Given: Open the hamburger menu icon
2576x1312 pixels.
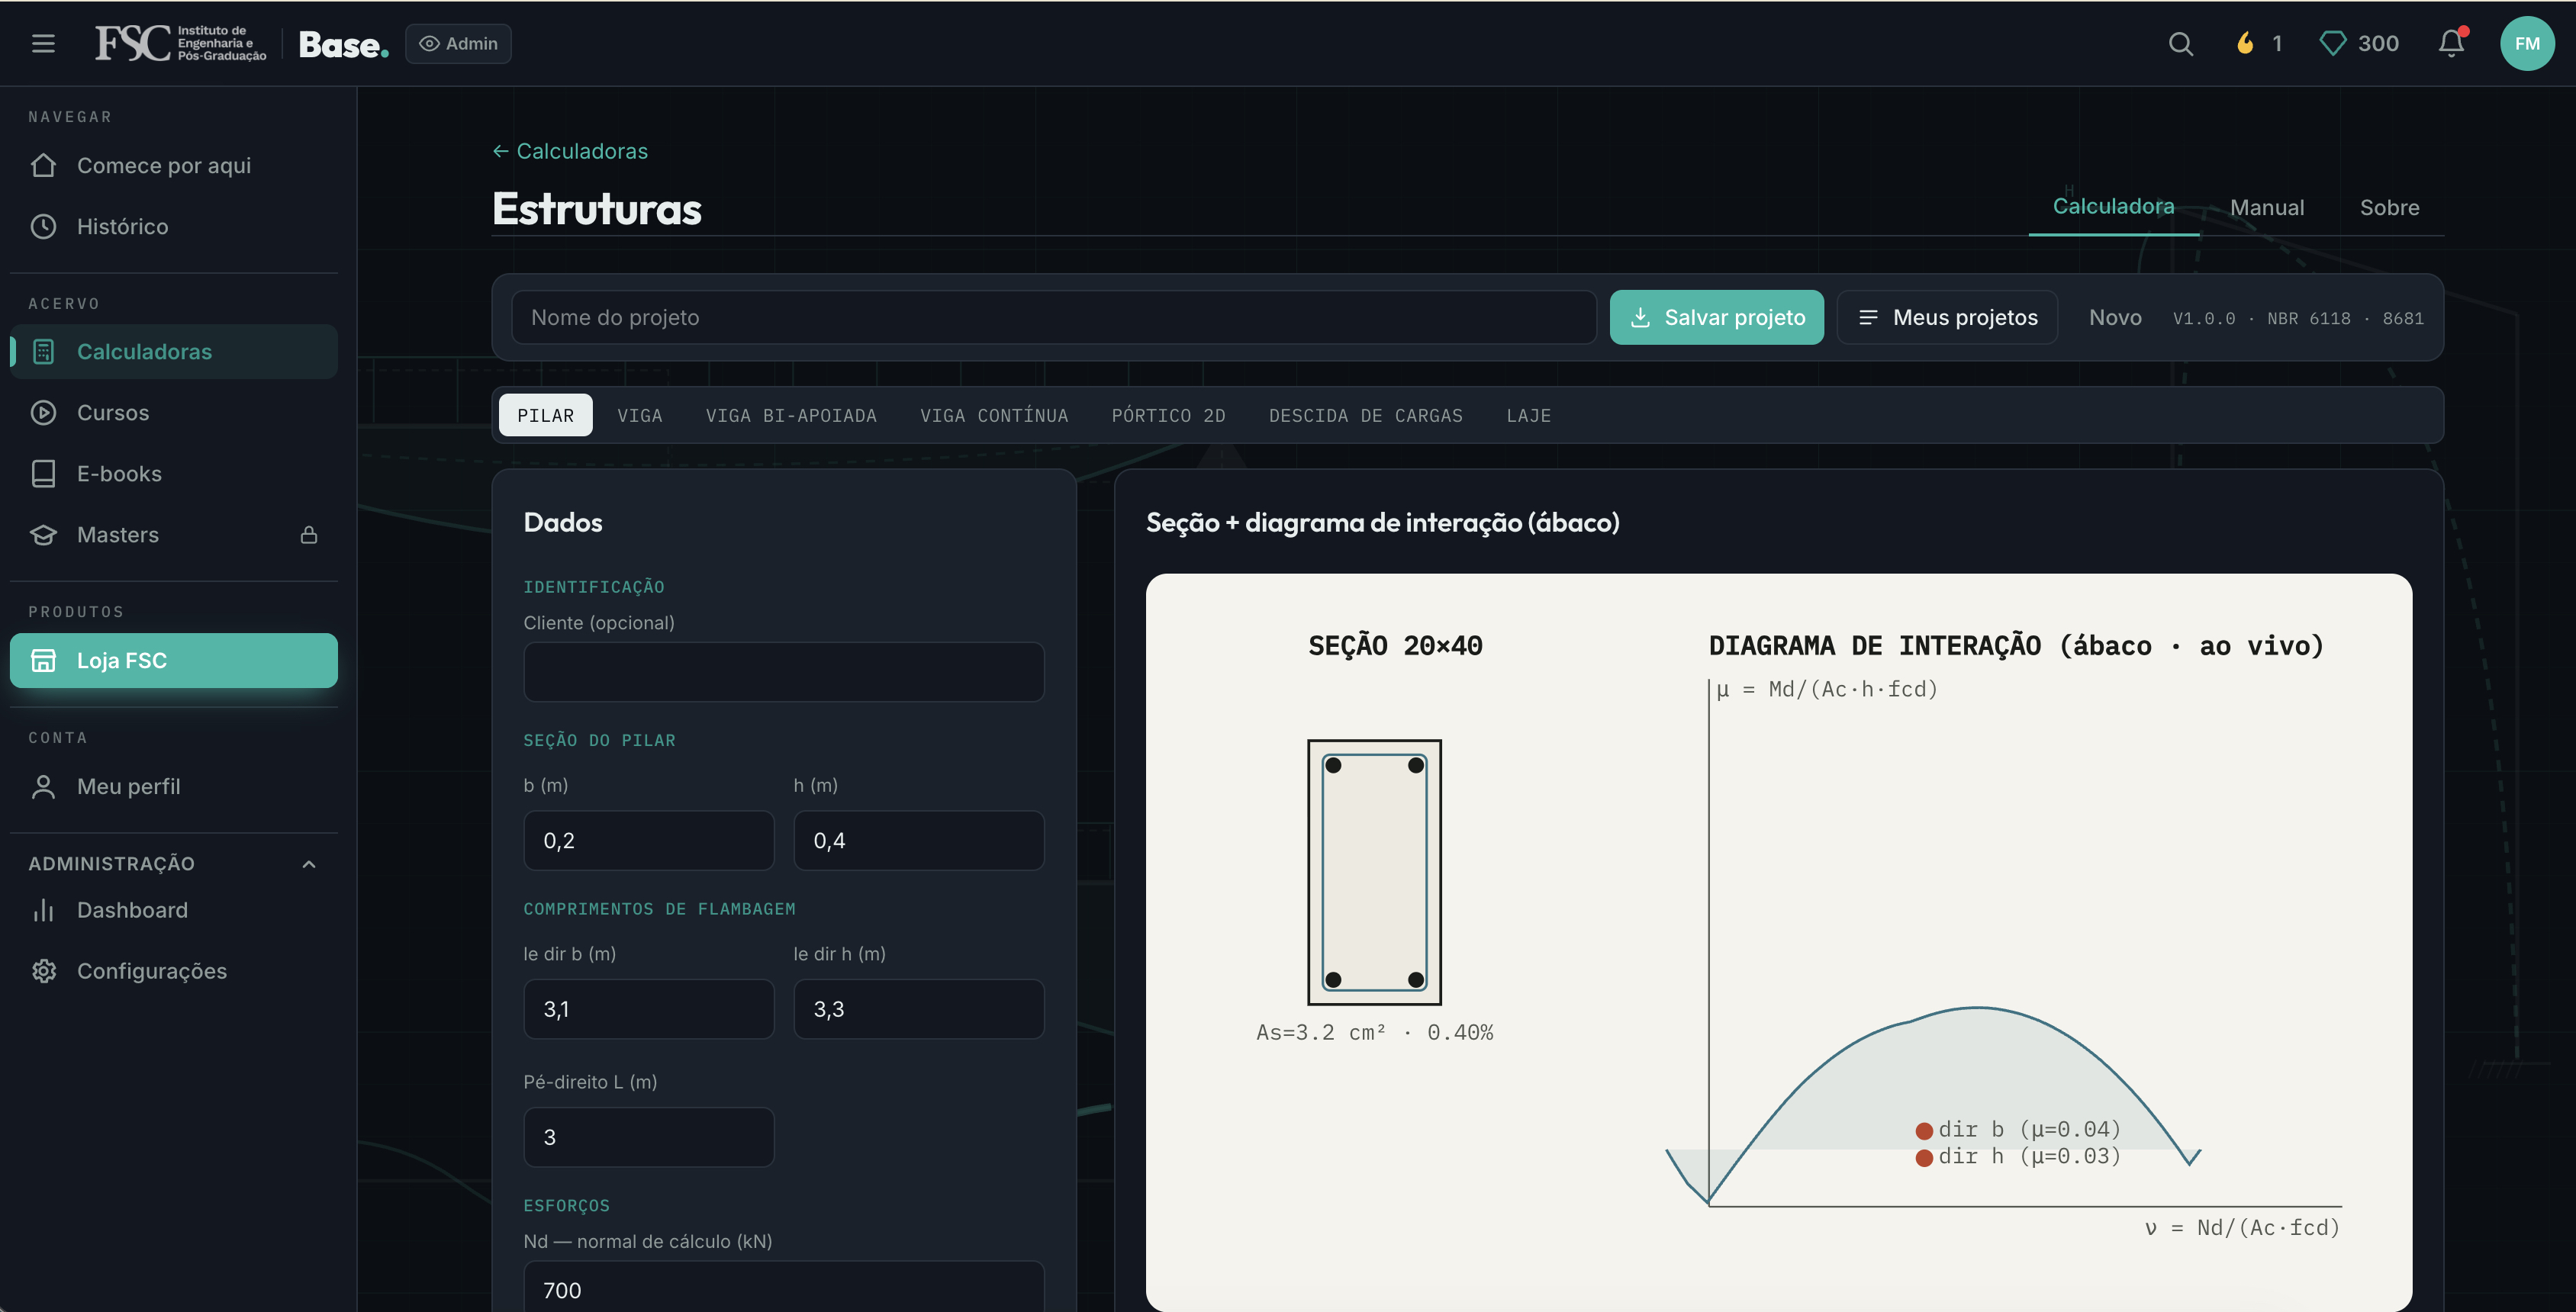Looking at the screenshot, I should (43, 43).
